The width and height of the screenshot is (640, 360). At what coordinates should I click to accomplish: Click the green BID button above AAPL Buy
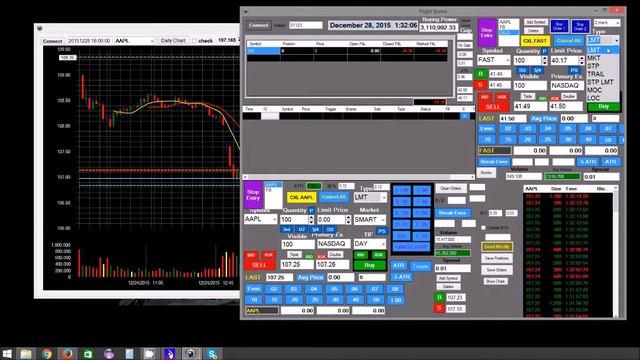(360, 255)
